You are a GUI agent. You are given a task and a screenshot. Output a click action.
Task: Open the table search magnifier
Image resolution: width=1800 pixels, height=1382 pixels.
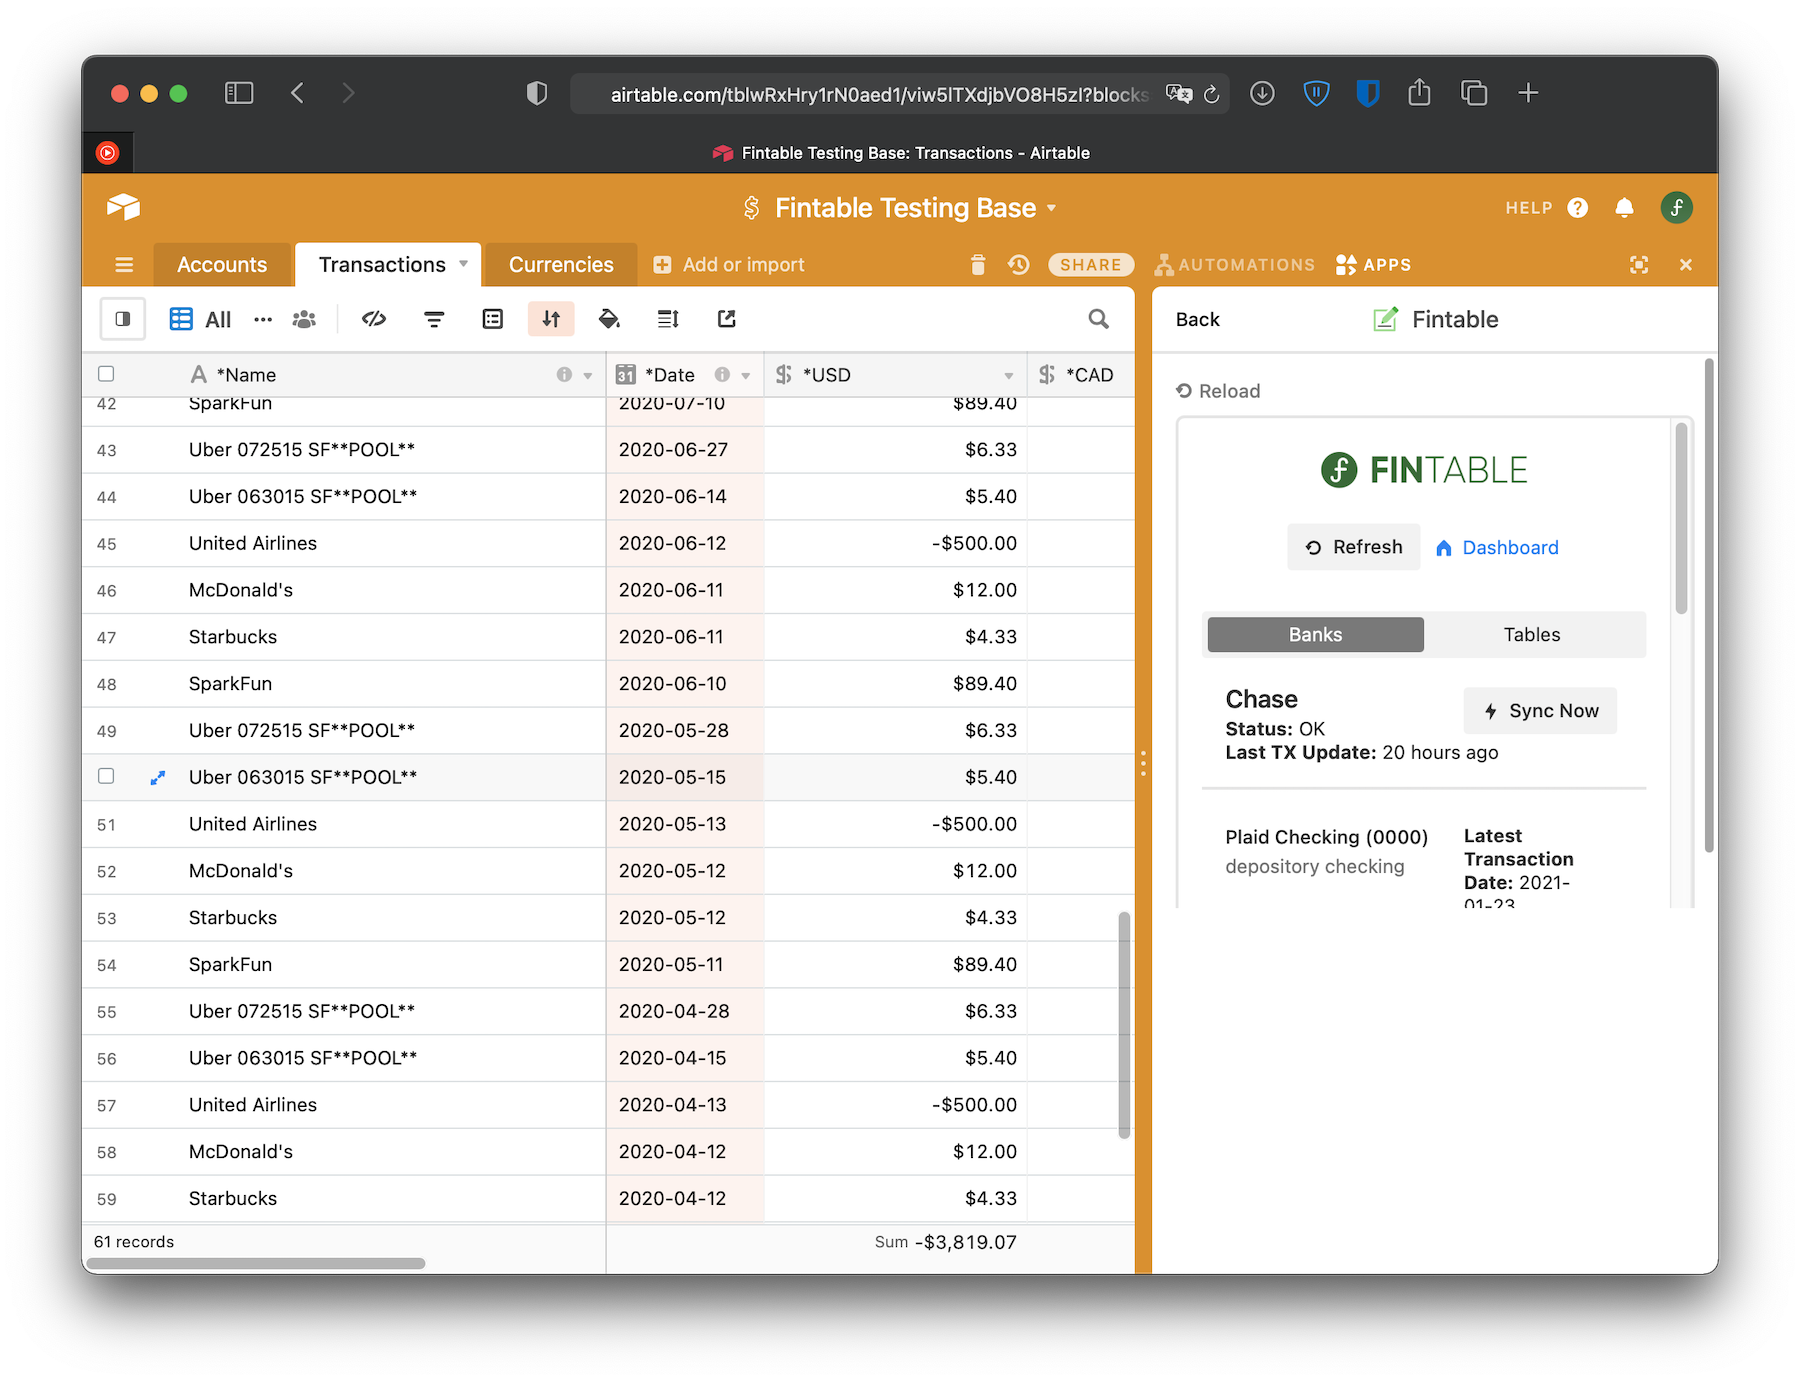coord(1098,319)
